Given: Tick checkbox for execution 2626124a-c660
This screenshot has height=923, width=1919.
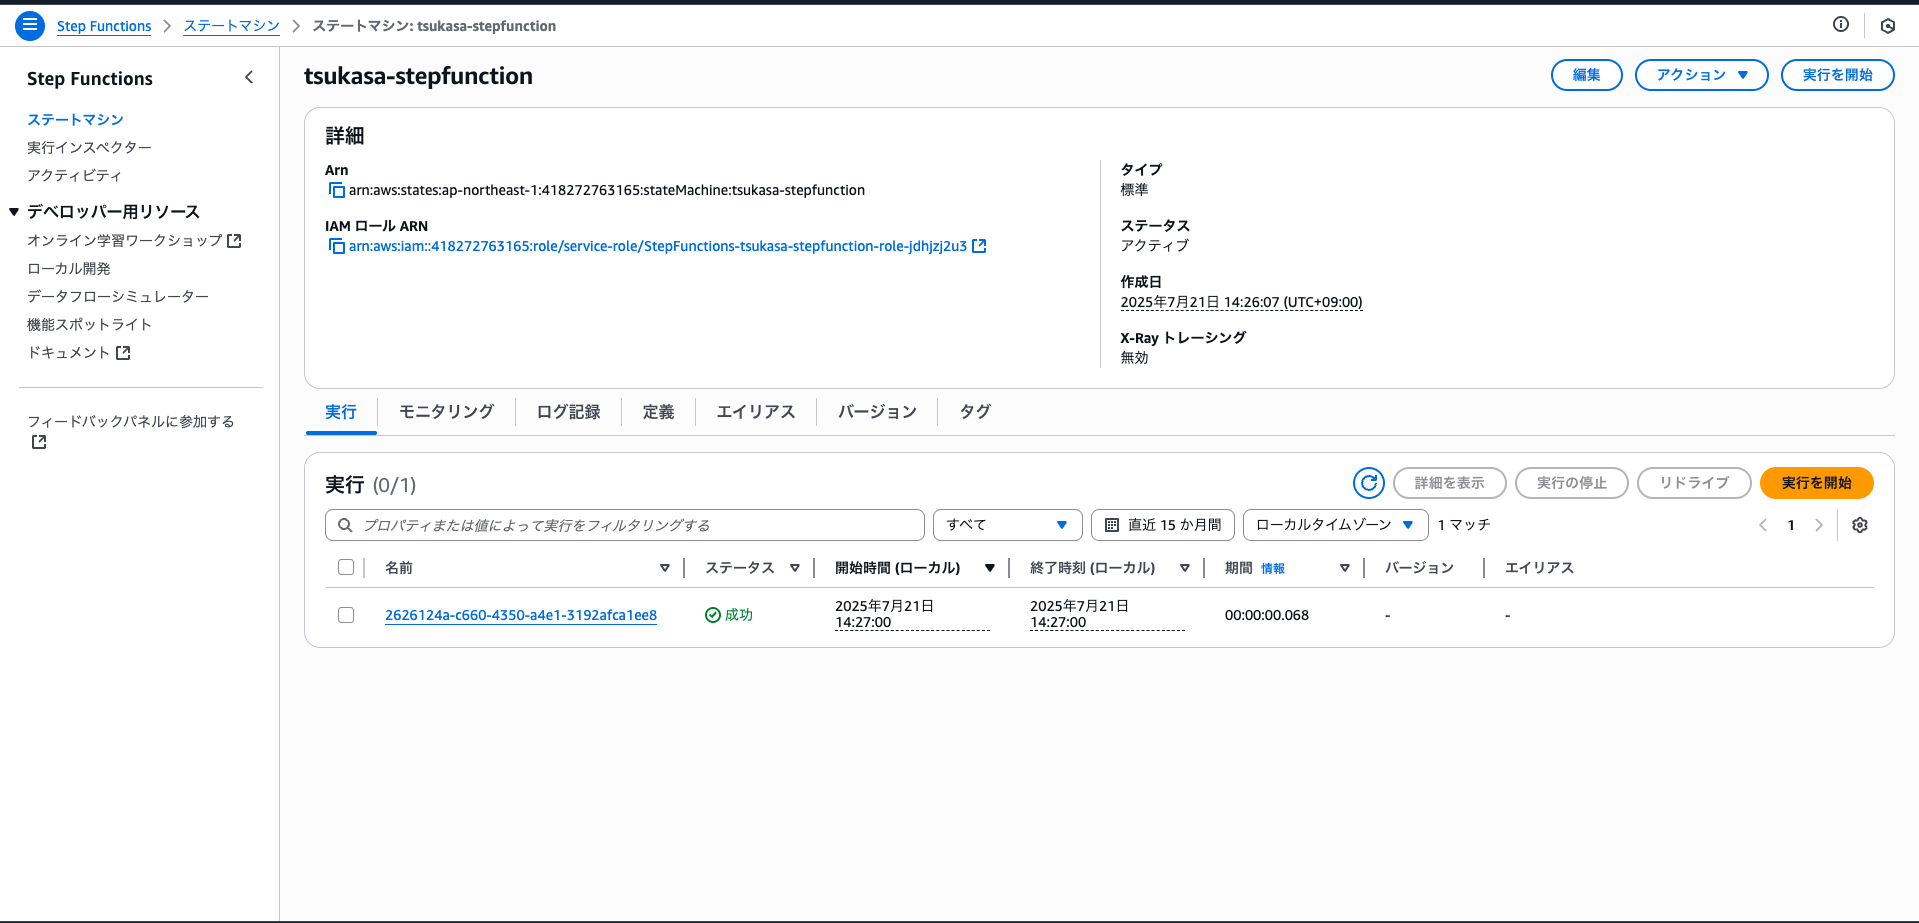Looking at the screenshot, I should point(346,615).
